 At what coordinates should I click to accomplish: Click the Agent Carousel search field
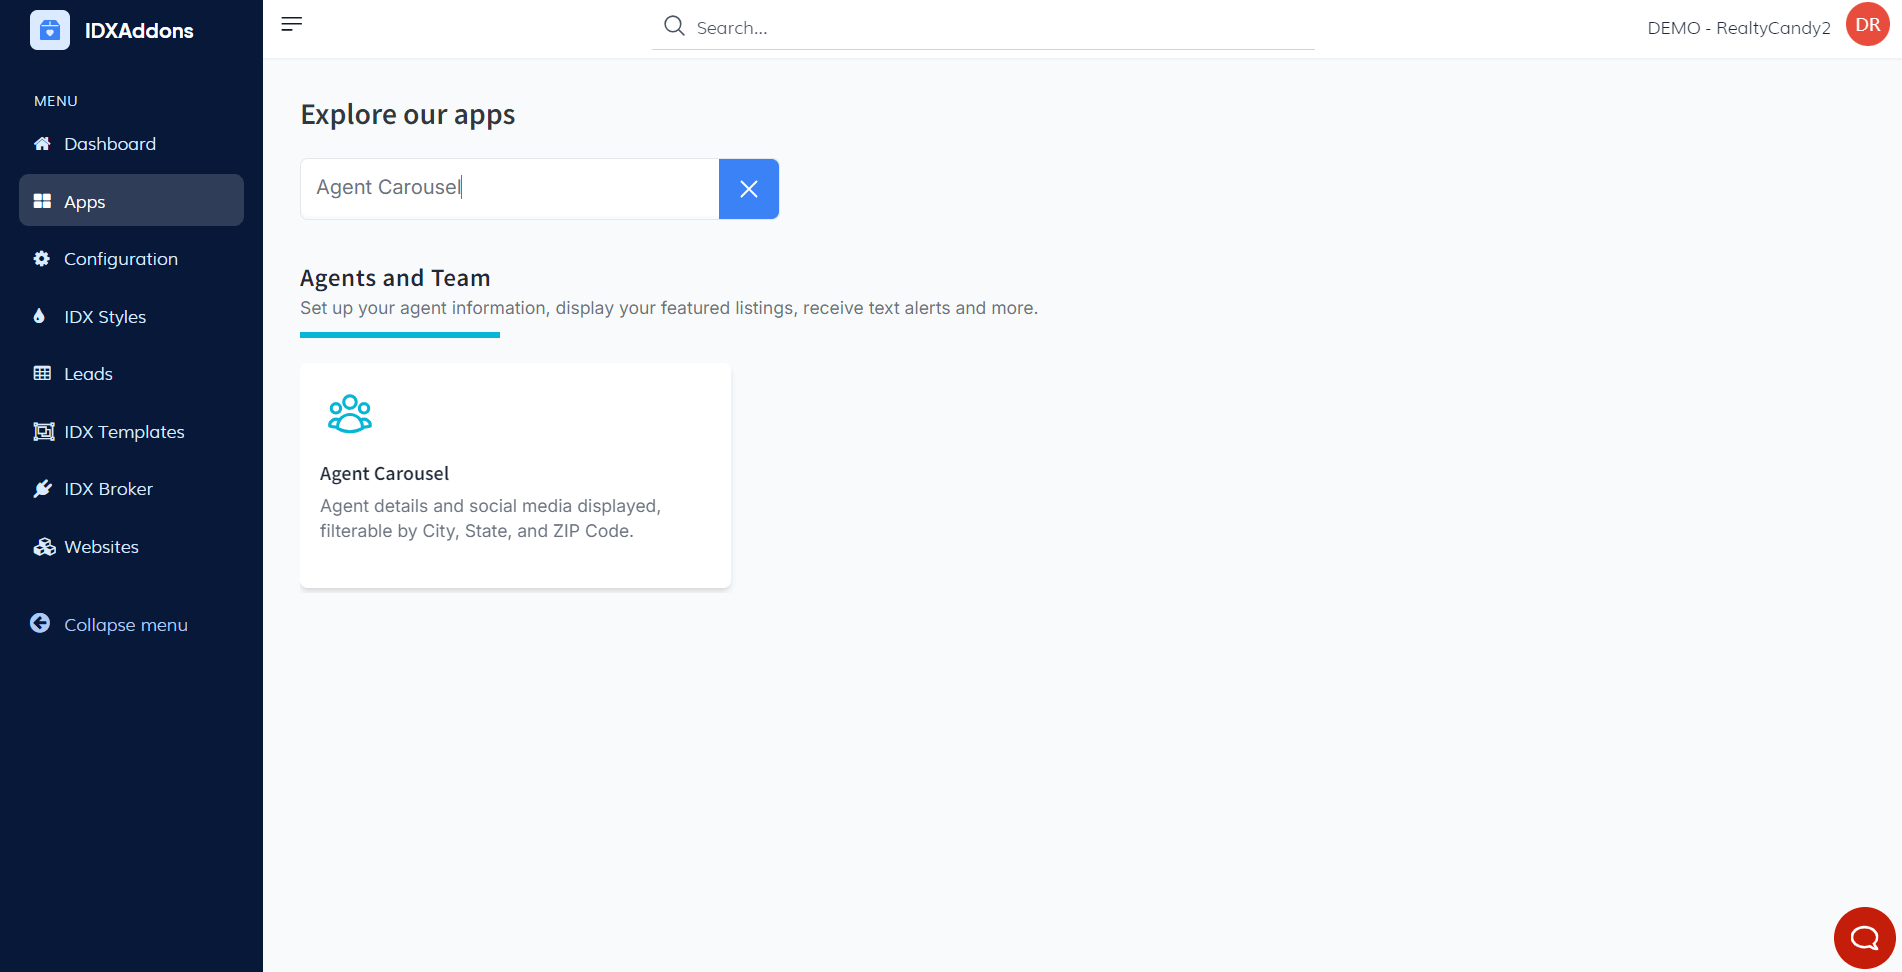point(509,188)
